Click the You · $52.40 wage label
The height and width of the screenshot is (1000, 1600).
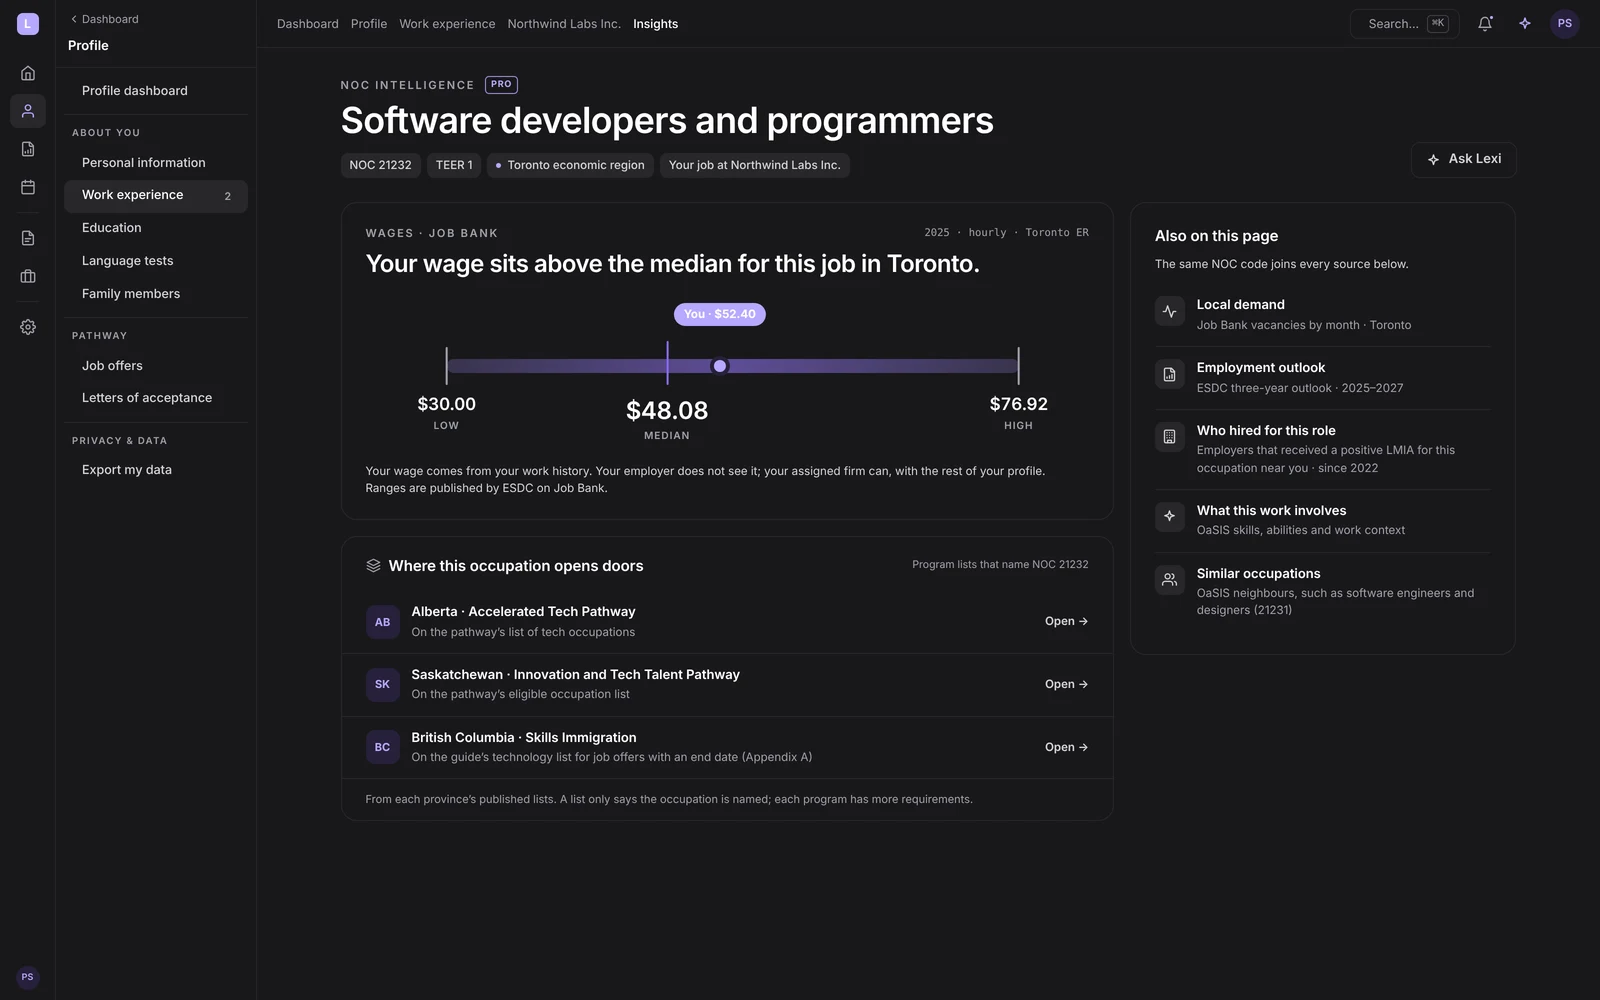coord(720,314)
